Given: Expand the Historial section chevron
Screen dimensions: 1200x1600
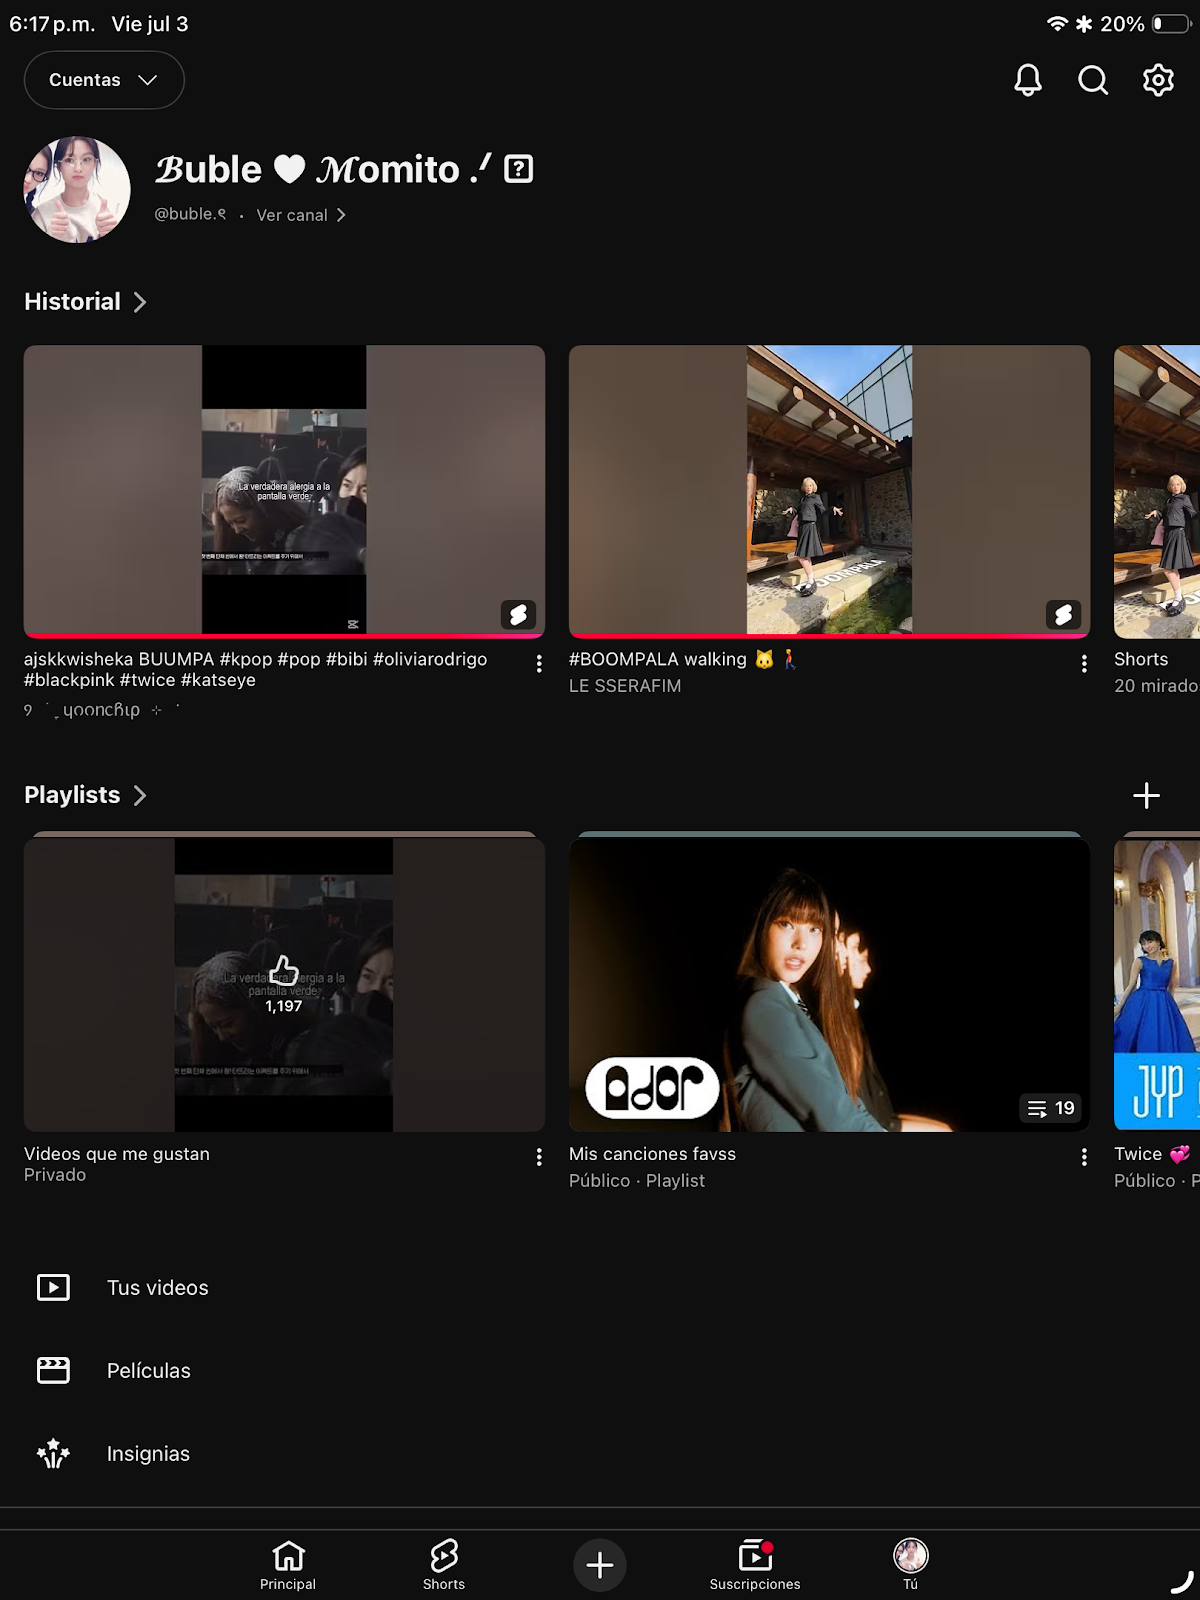Looking at the screenshot, I should tap(140, 302).
